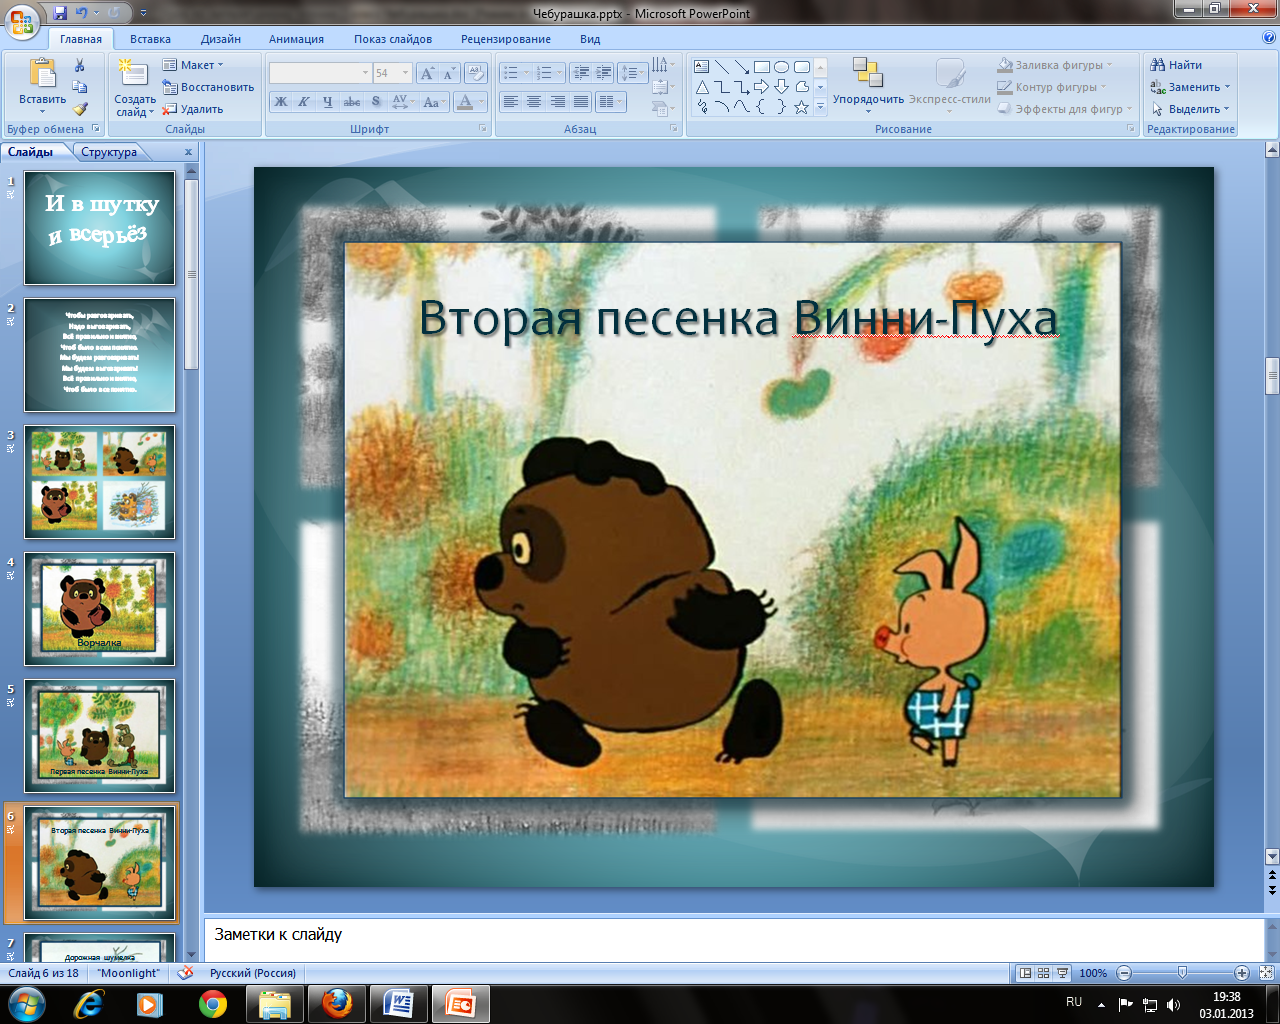
Task: Select the five-point star shape
Action: tap(801, 108)
